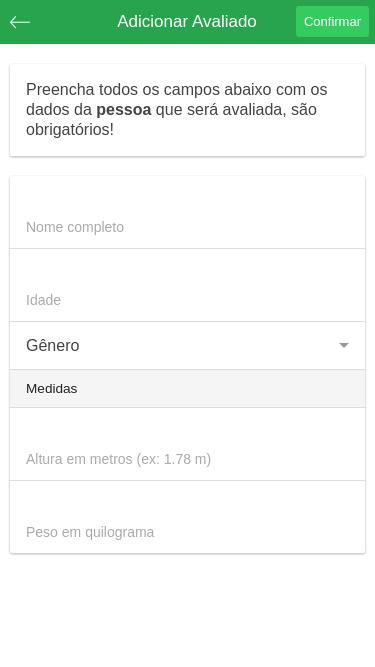
Task: Tap the blank area below the form
Action: tap(188, 610)
